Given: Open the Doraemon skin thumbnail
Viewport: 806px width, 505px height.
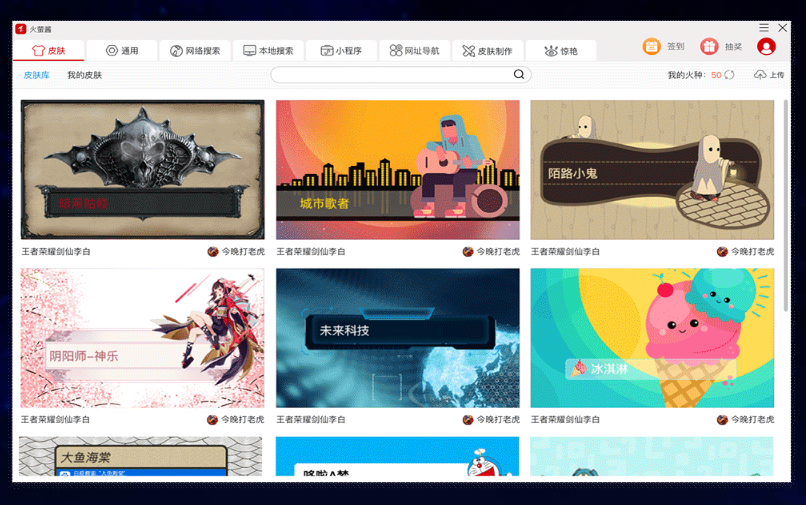Looking at the screenshot, I should [x=397, y=456].
